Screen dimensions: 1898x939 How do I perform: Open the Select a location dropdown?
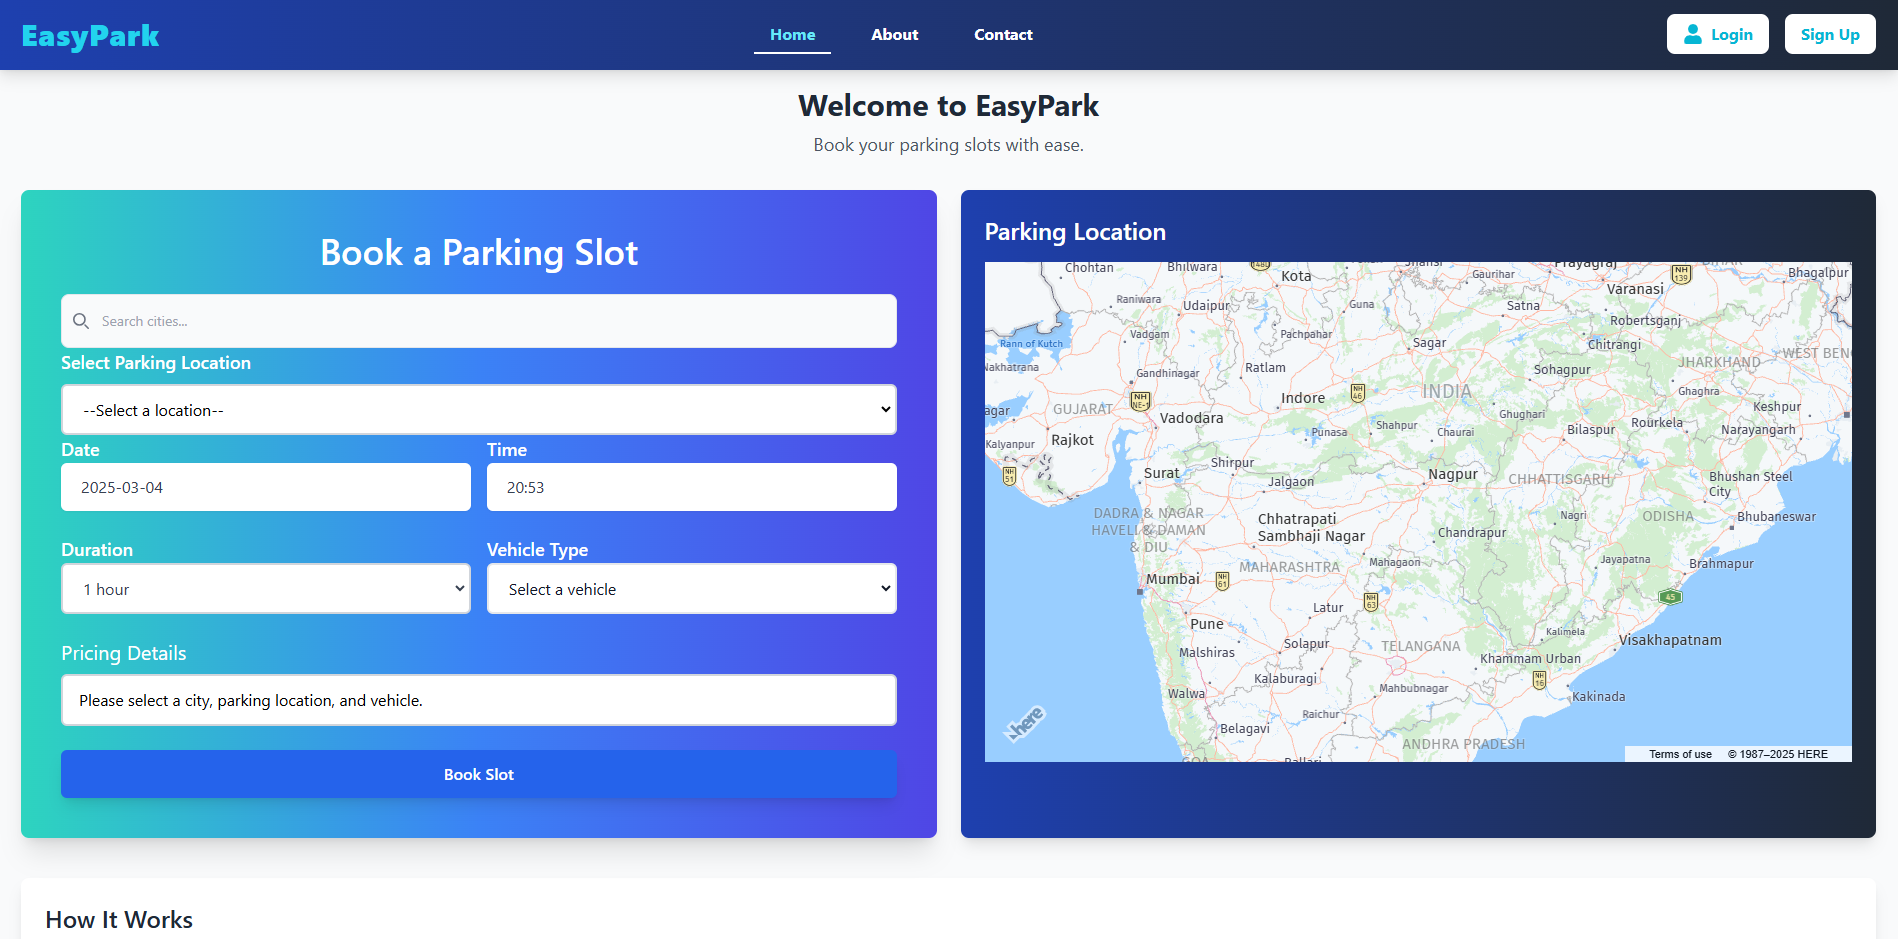click(479, 410)
